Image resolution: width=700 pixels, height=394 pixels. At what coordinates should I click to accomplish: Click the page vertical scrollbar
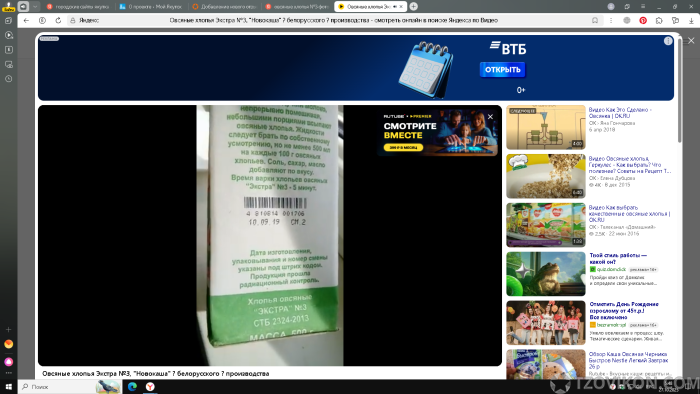pos(679,89)
